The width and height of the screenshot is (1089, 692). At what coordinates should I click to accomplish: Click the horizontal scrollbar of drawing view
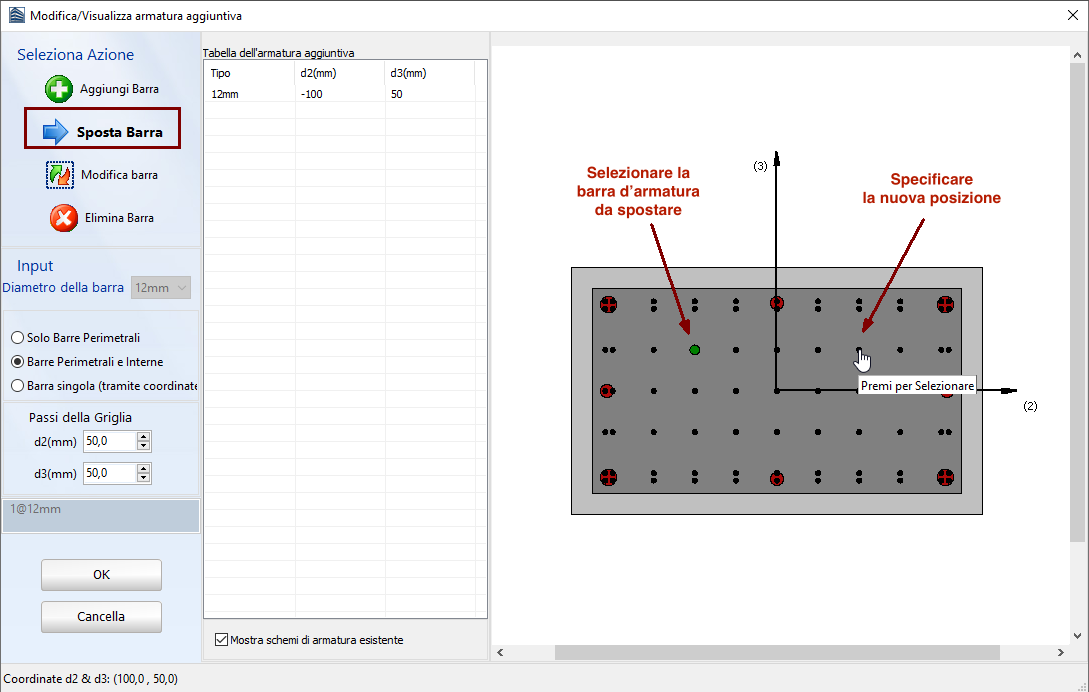(777, 653)
